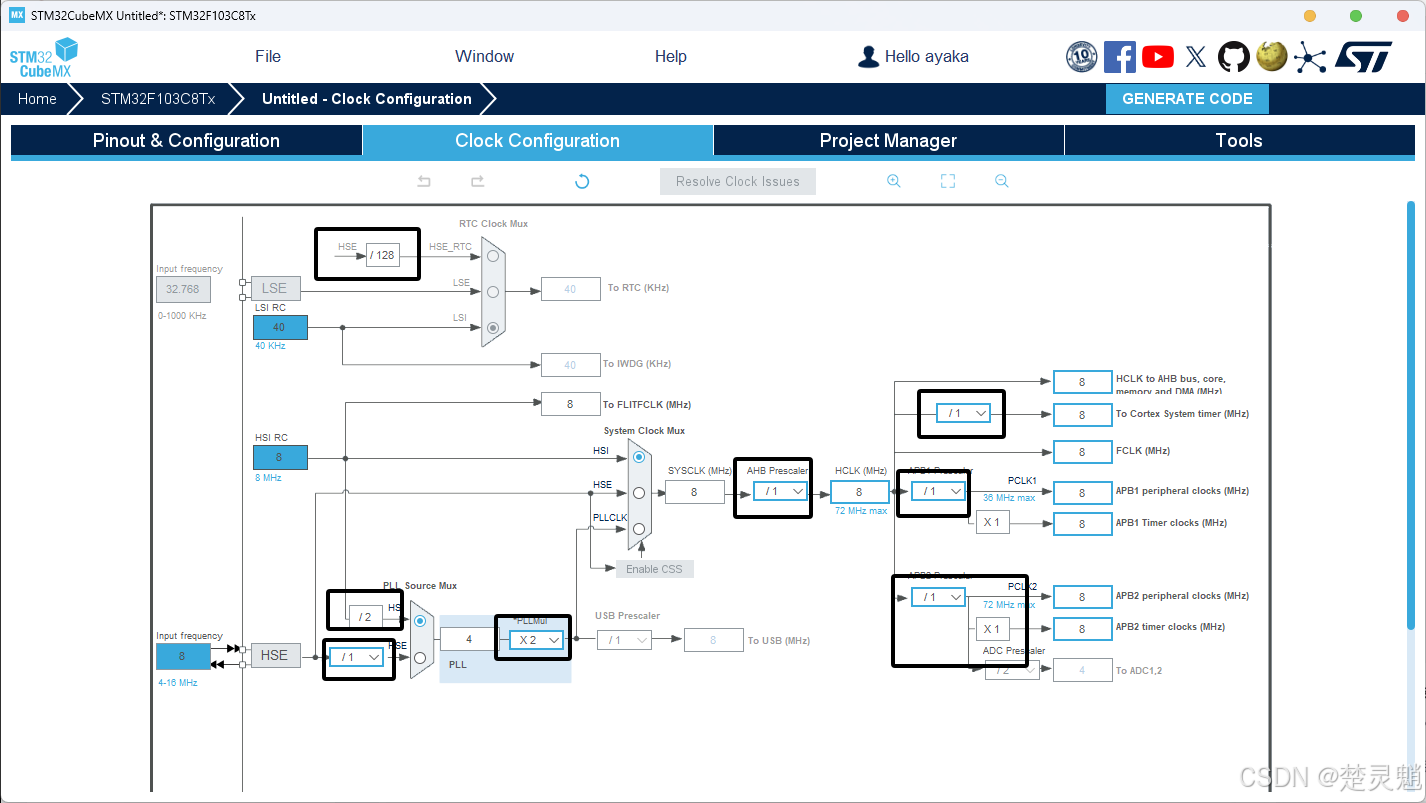1426x803 pixels.
Task: Open the APB1 Prescaler dropdown
Action: click(938, 491)
